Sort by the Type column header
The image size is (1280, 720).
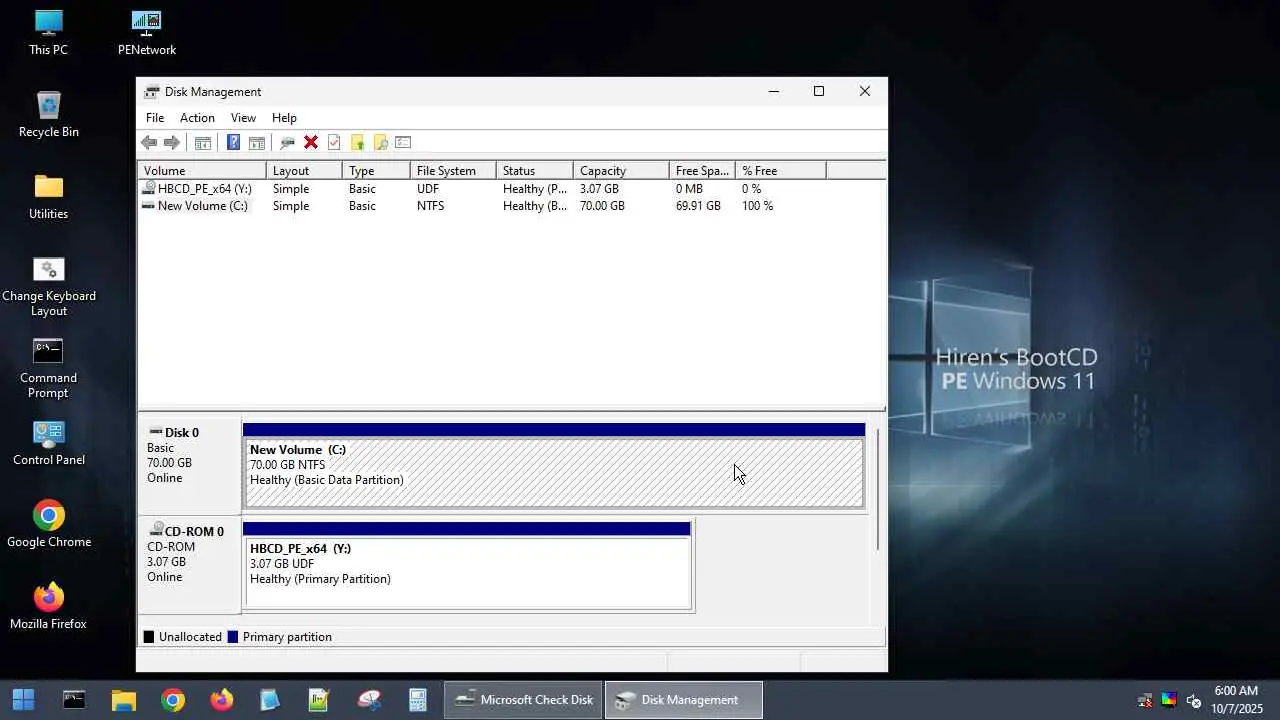377,171
